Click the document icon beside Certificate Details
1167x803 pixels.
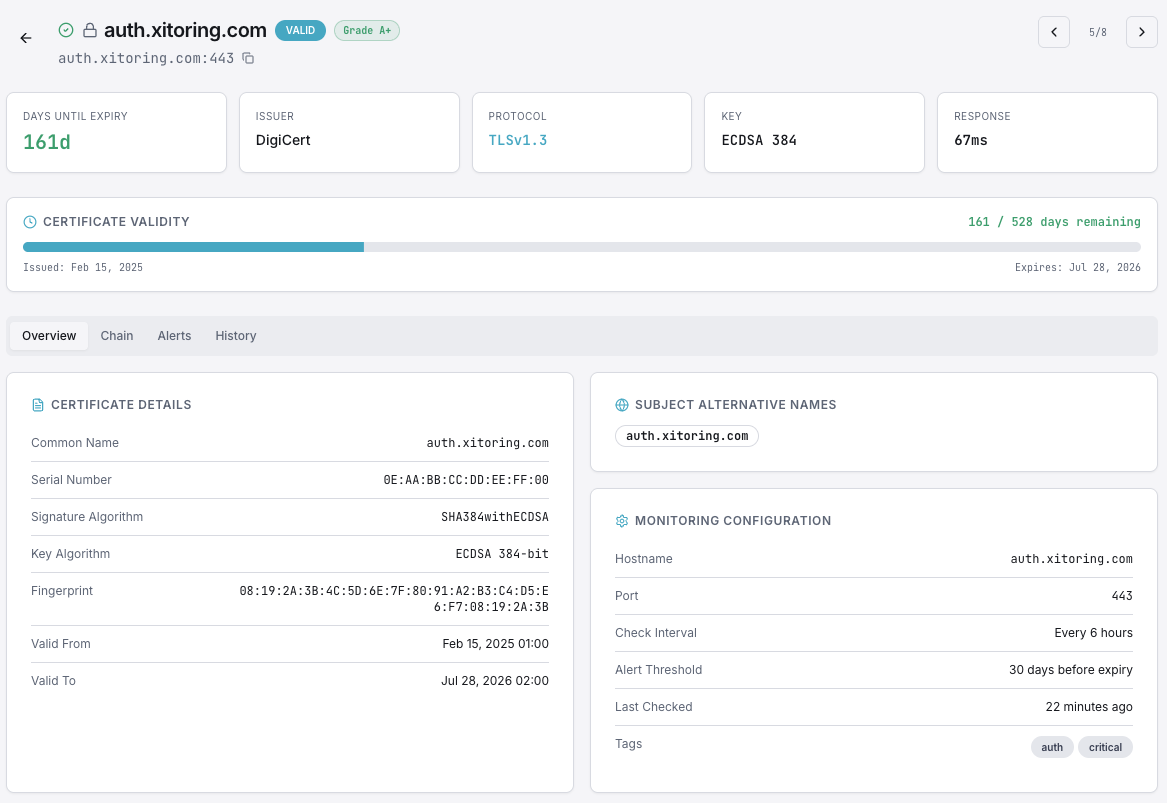tap(37, 404)
